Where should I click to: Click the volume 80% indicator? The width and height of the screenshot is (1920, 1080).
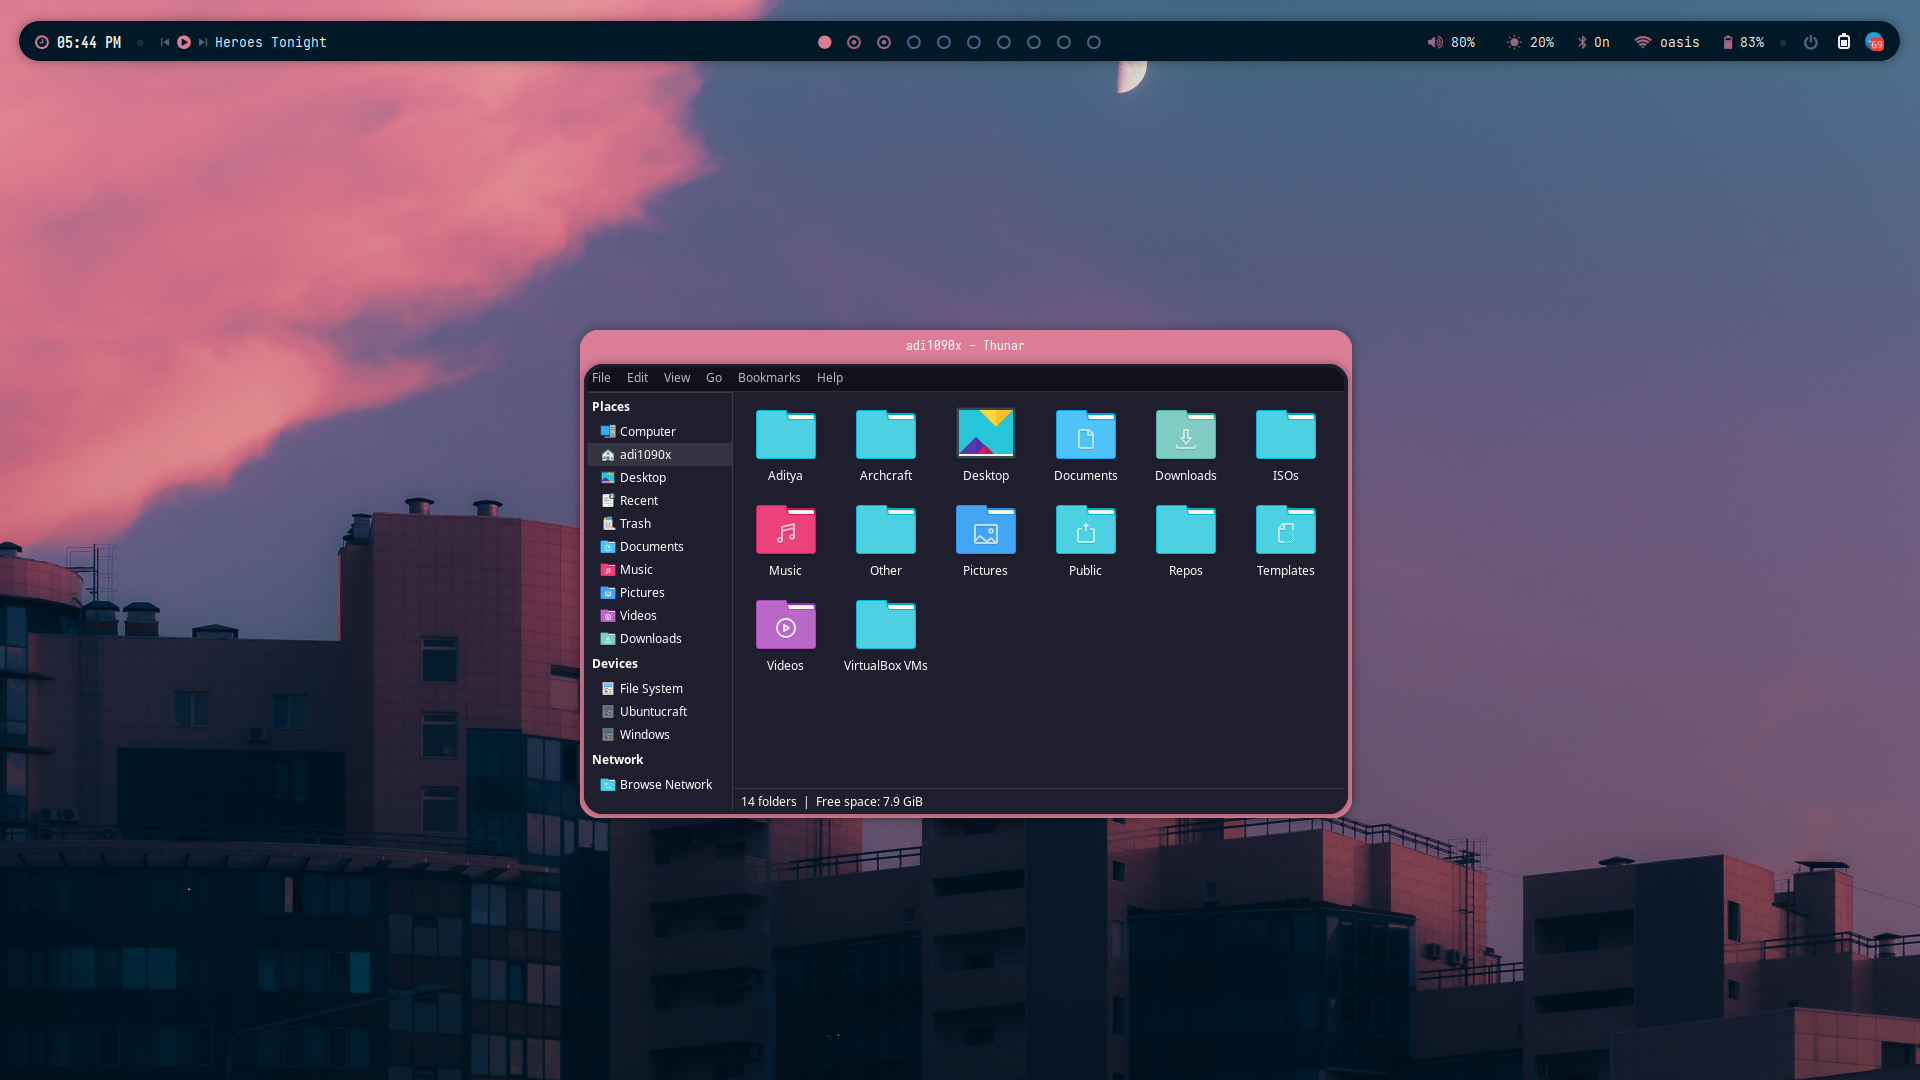point(1451,42)
